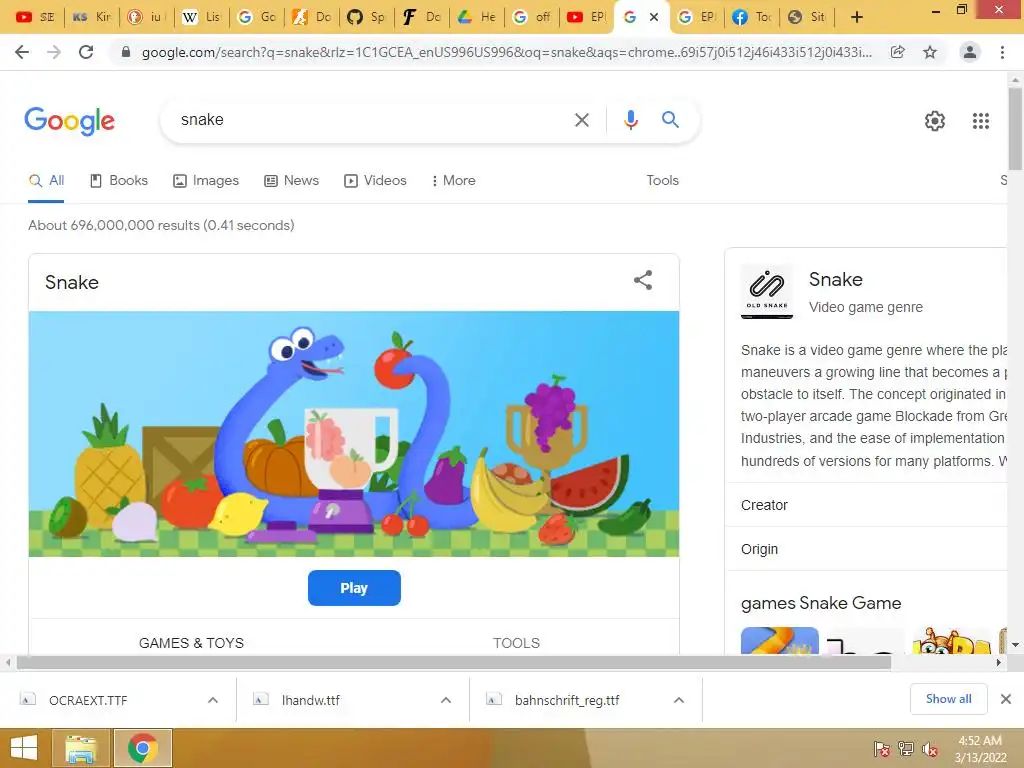Click the first Snake Game thumbnail
The height and width of the screenshot is (768, 1024).
pyautogui.click(x=780, y=641)
